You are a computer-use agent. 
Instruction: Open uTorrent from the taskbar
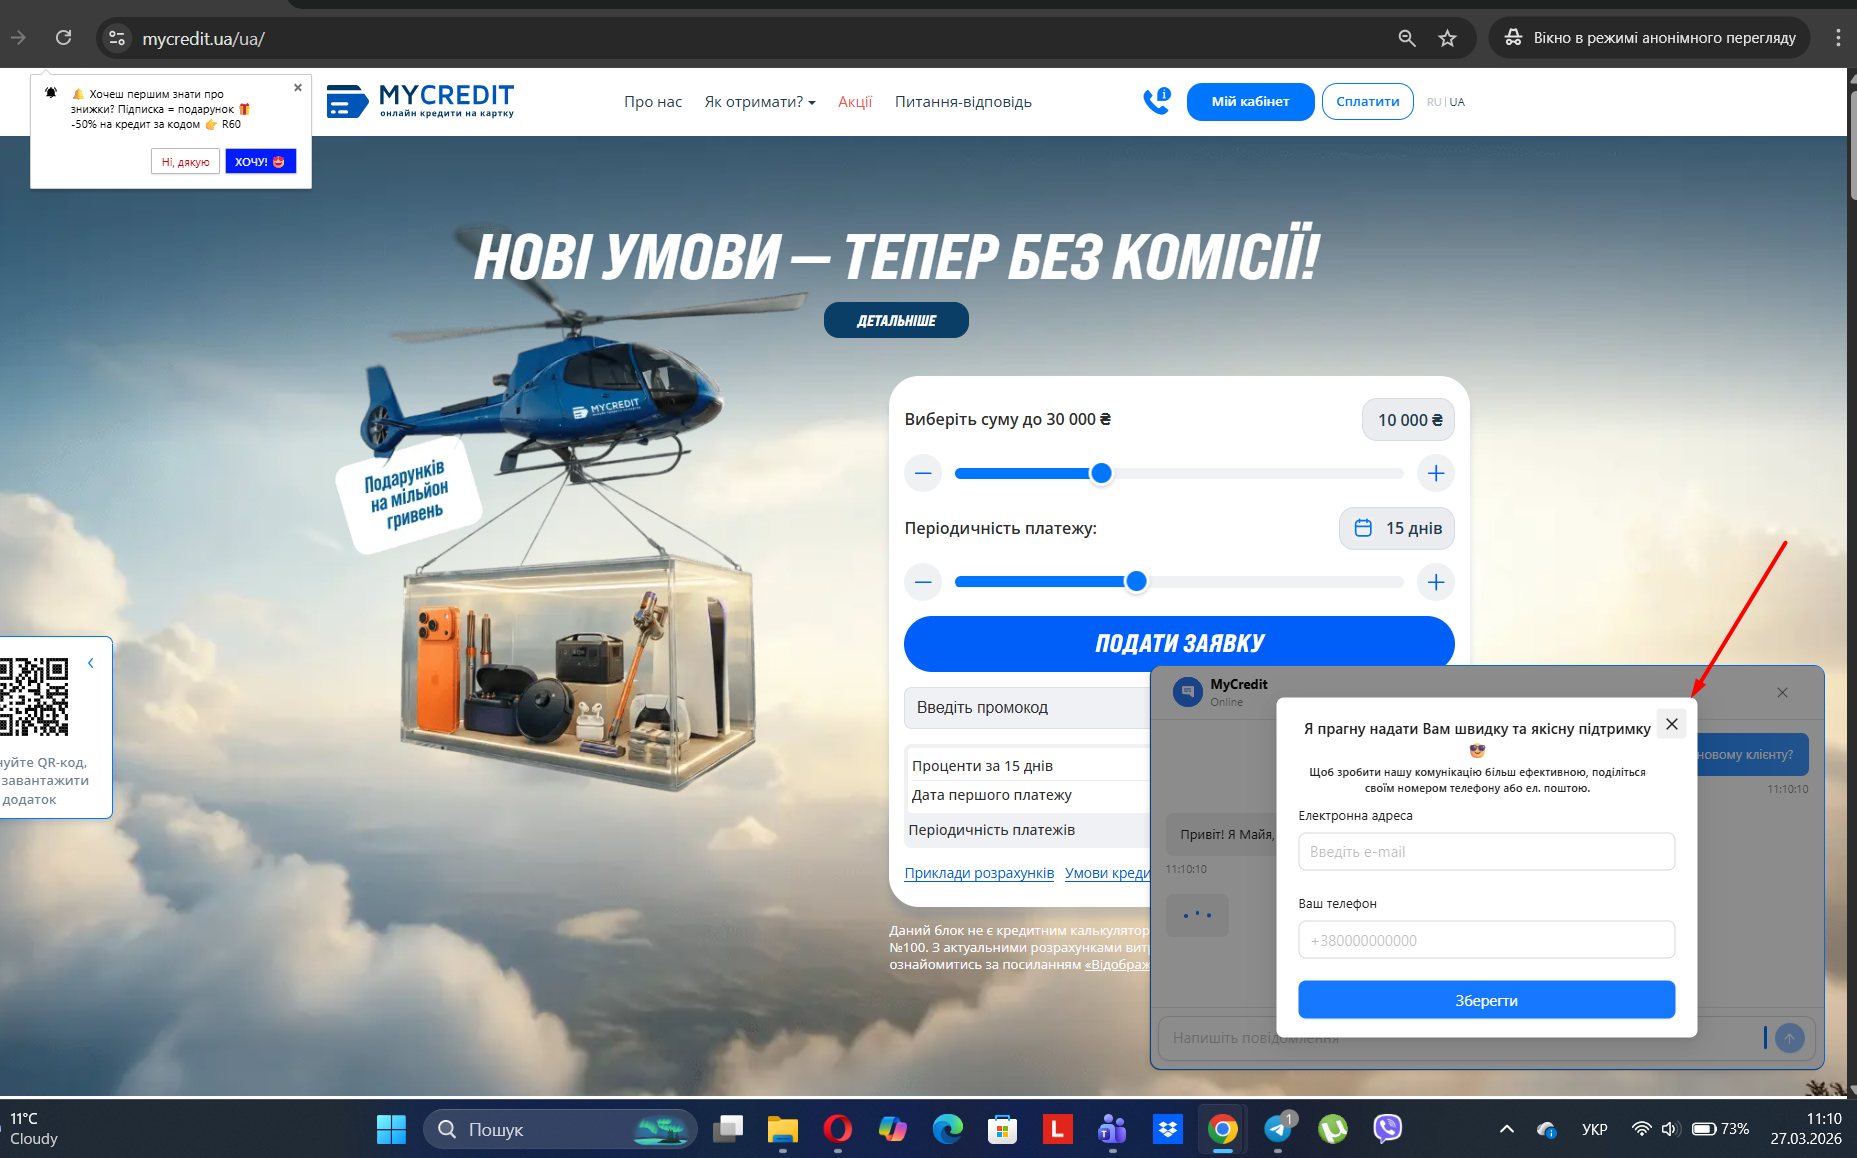(x=1333, y=1129)
